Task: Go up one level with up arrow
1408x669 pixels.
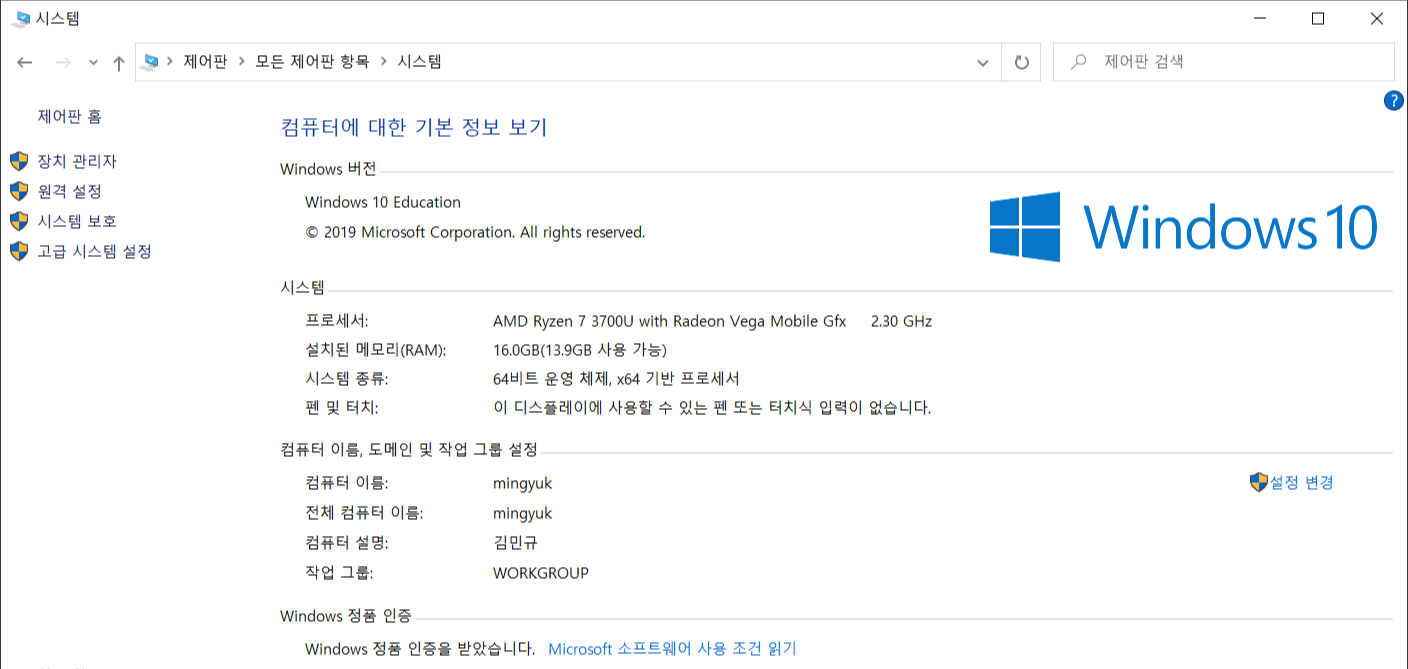Action: click(x=119, y=62)
